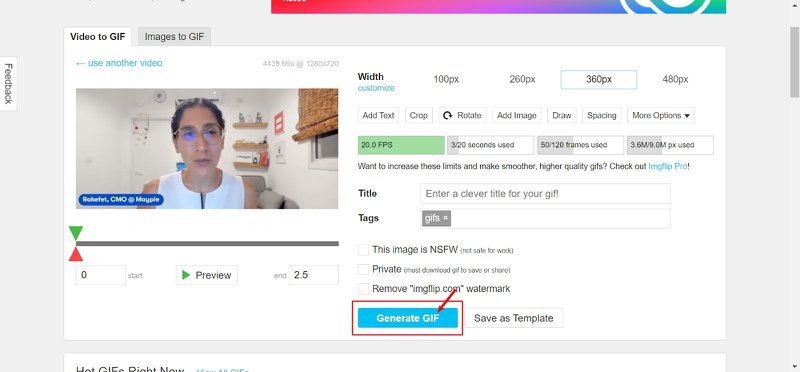Click the start time input field

(x=101, y=275)
